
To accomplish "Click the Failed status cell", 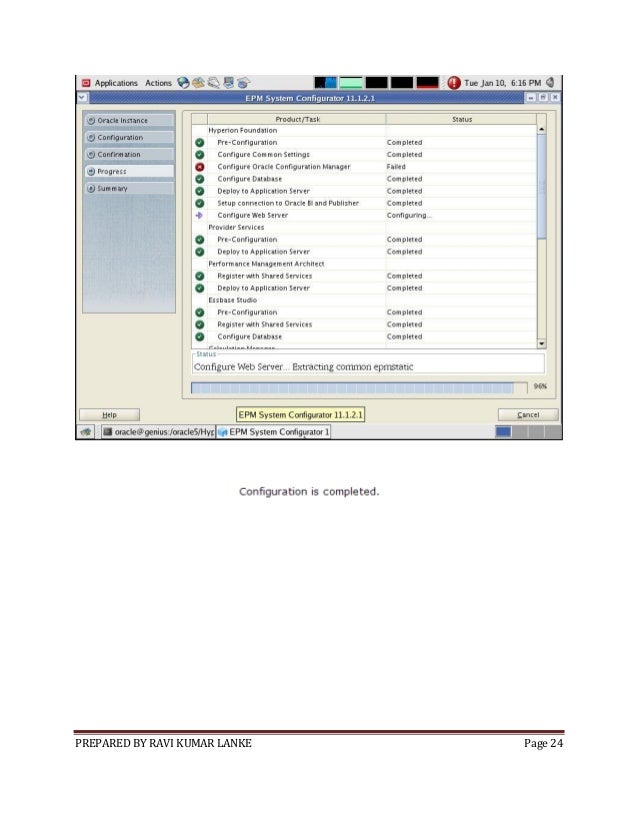I will [x=461, y=167].
